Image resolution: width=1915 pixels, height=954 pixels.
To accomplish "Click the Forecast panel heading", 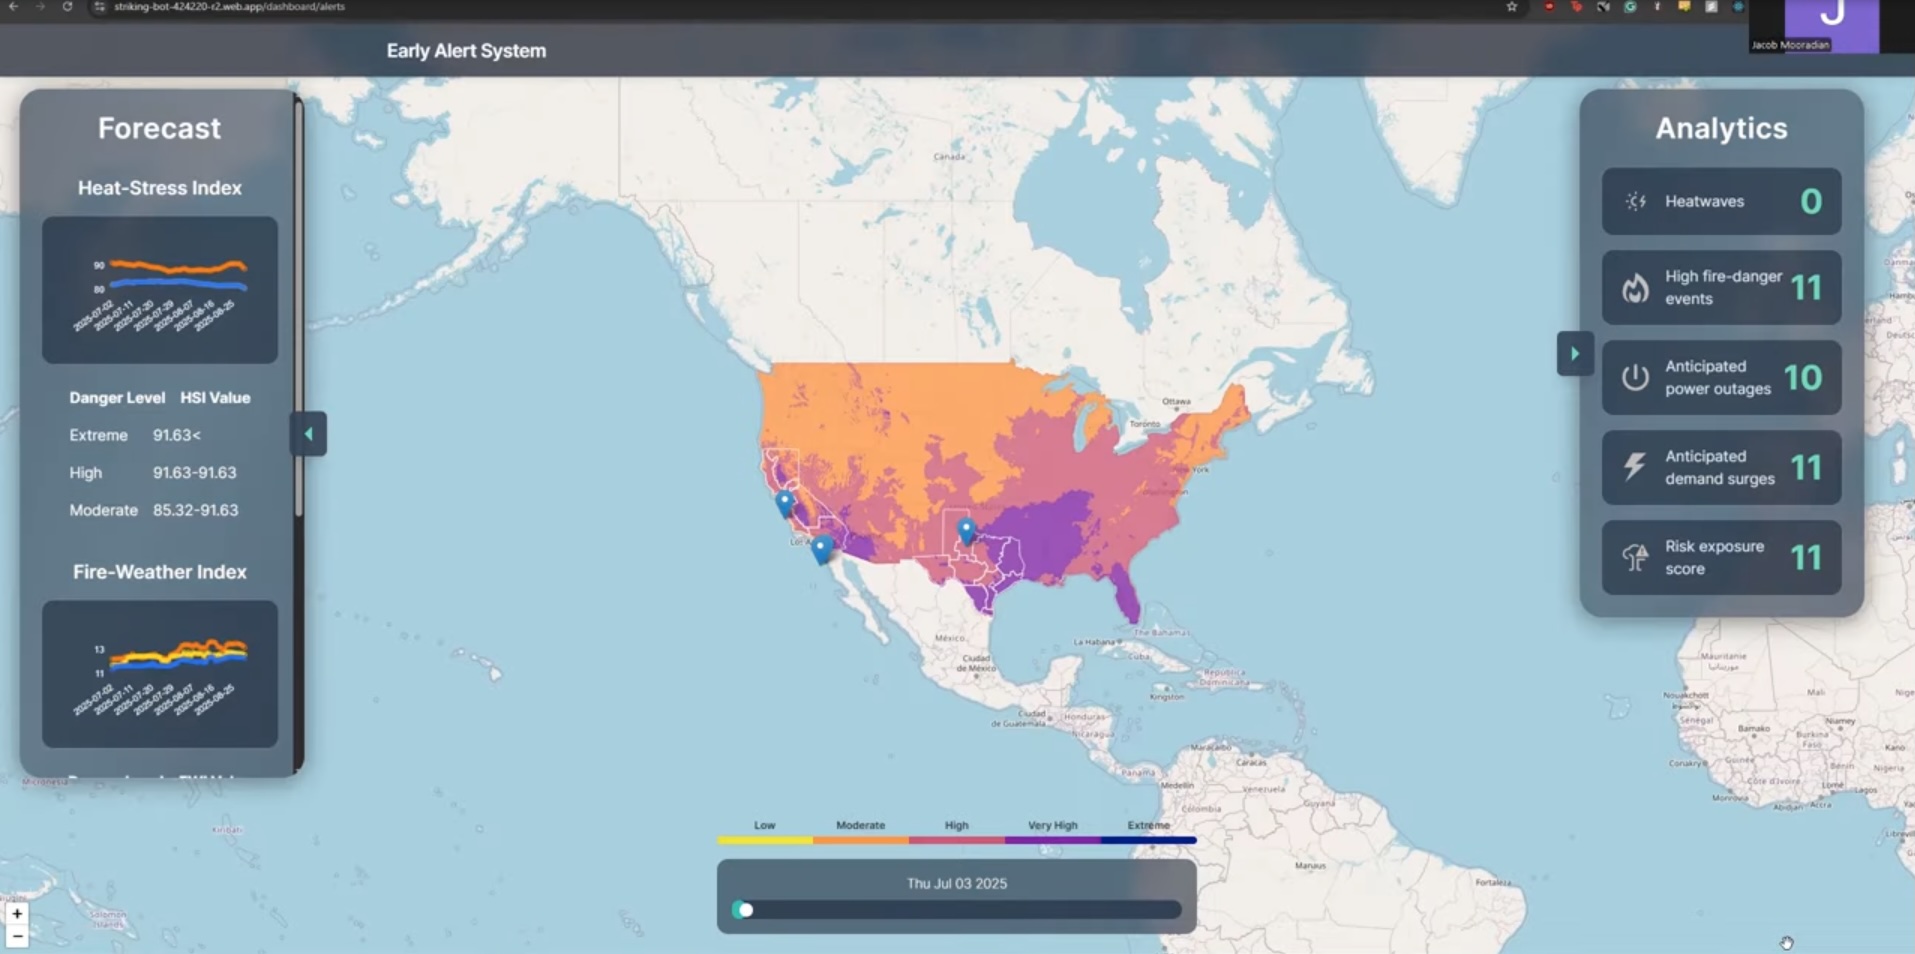I will [159, 128].
